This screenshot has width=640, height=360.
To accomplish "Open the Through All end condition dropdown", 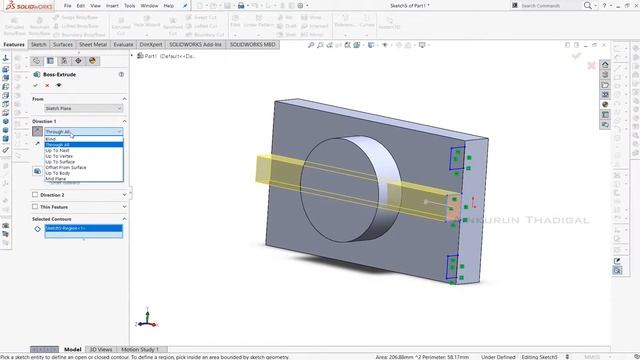I will (x=84, y=131).
